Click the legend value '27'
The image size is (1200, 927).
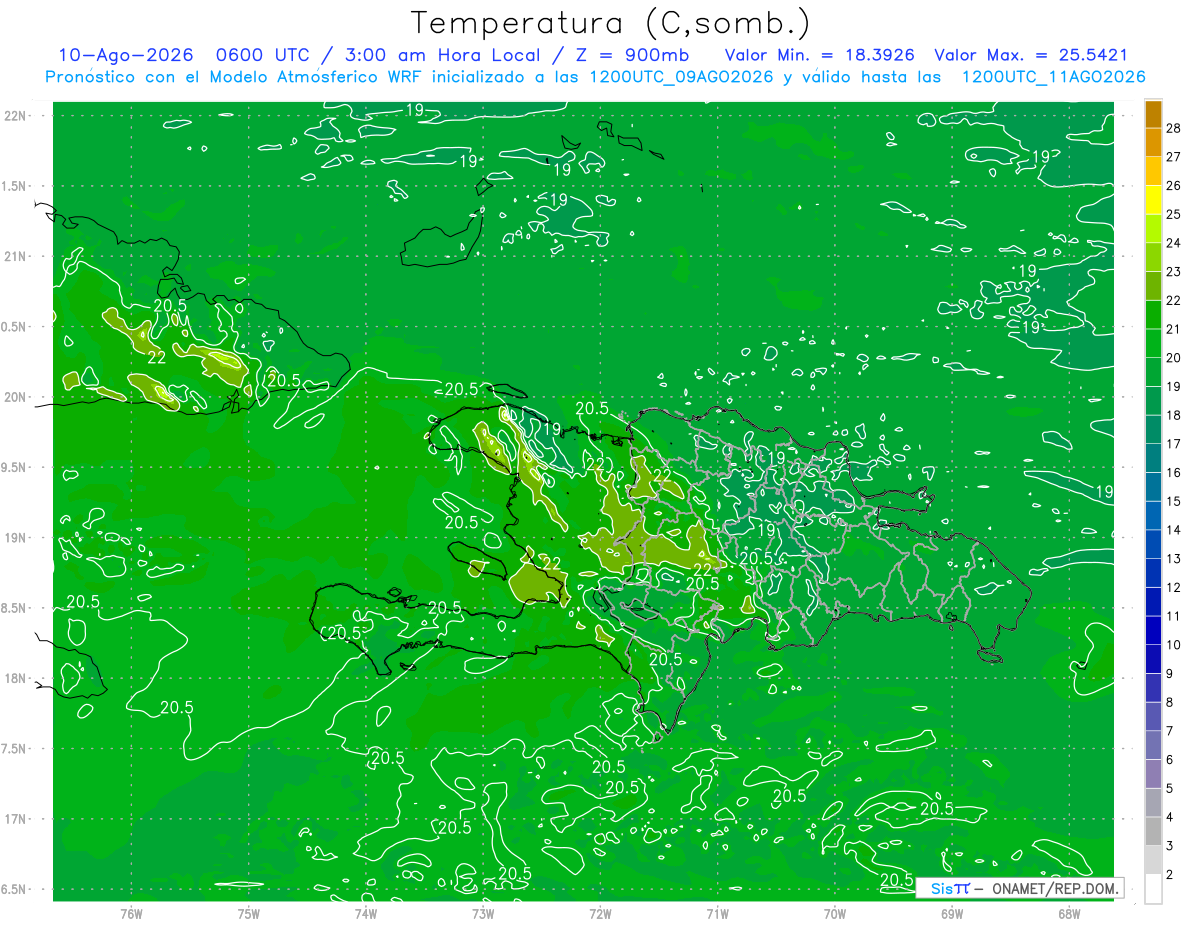pyautogui.click(x=1174, y=156)
